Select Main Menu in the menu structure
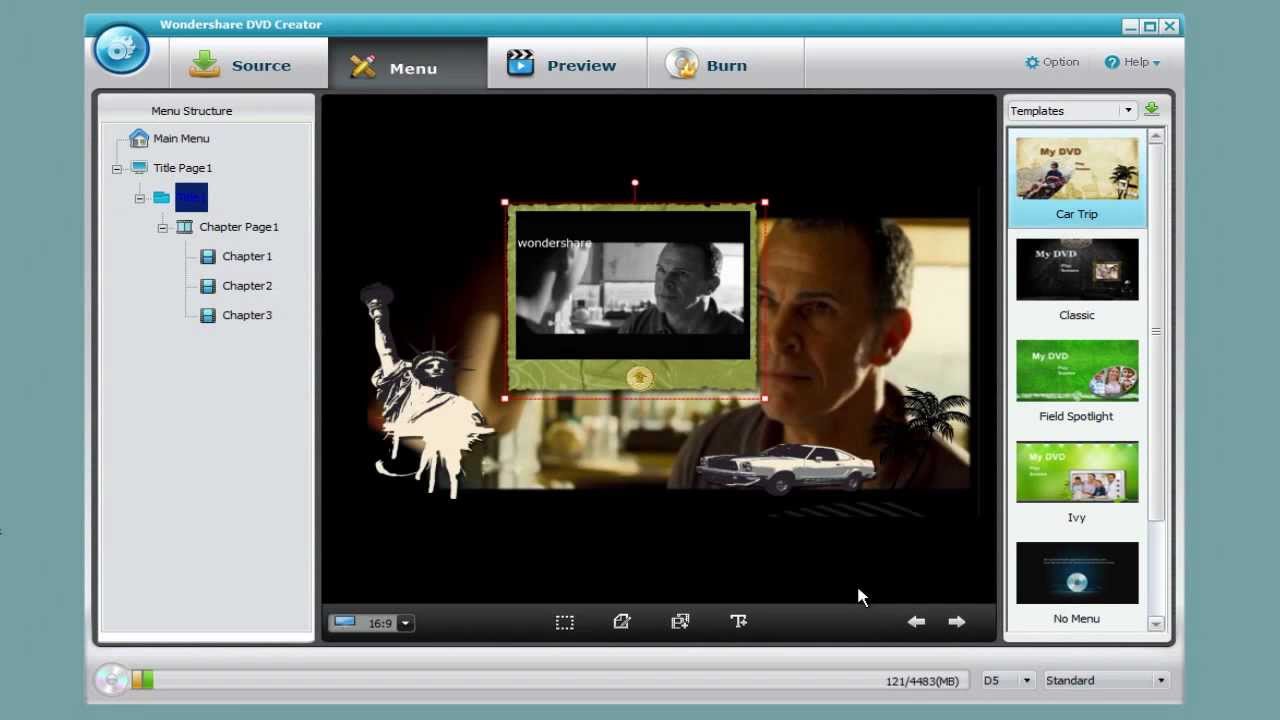1280x720 pixels. (x=181, y=139)
